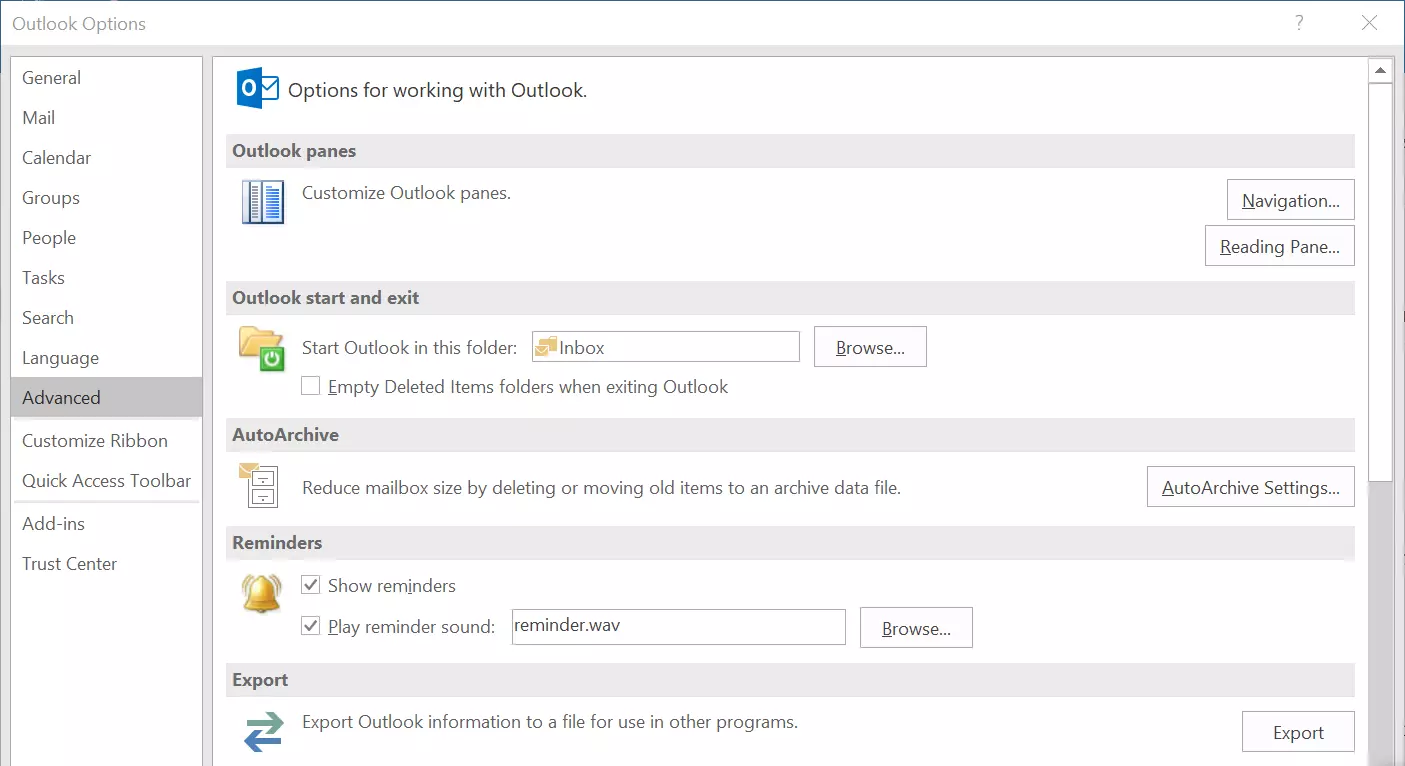Click inside the reminder.wav sound field
This screenshot has width=1405, height=766.
tap(678, 627)
